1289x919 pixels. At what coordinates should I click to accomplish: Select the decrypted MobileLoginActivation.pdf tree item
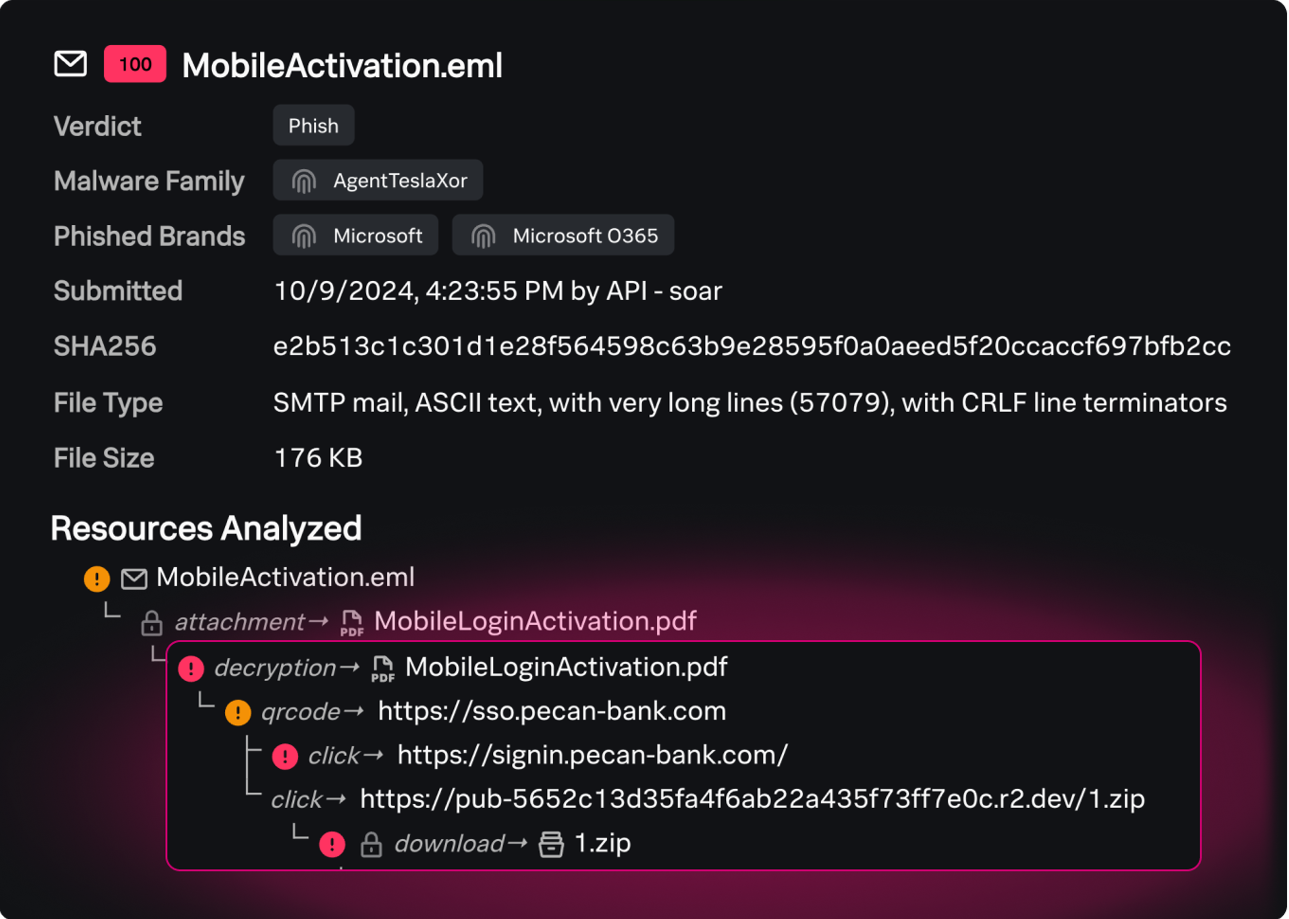[x=565, y=667]
